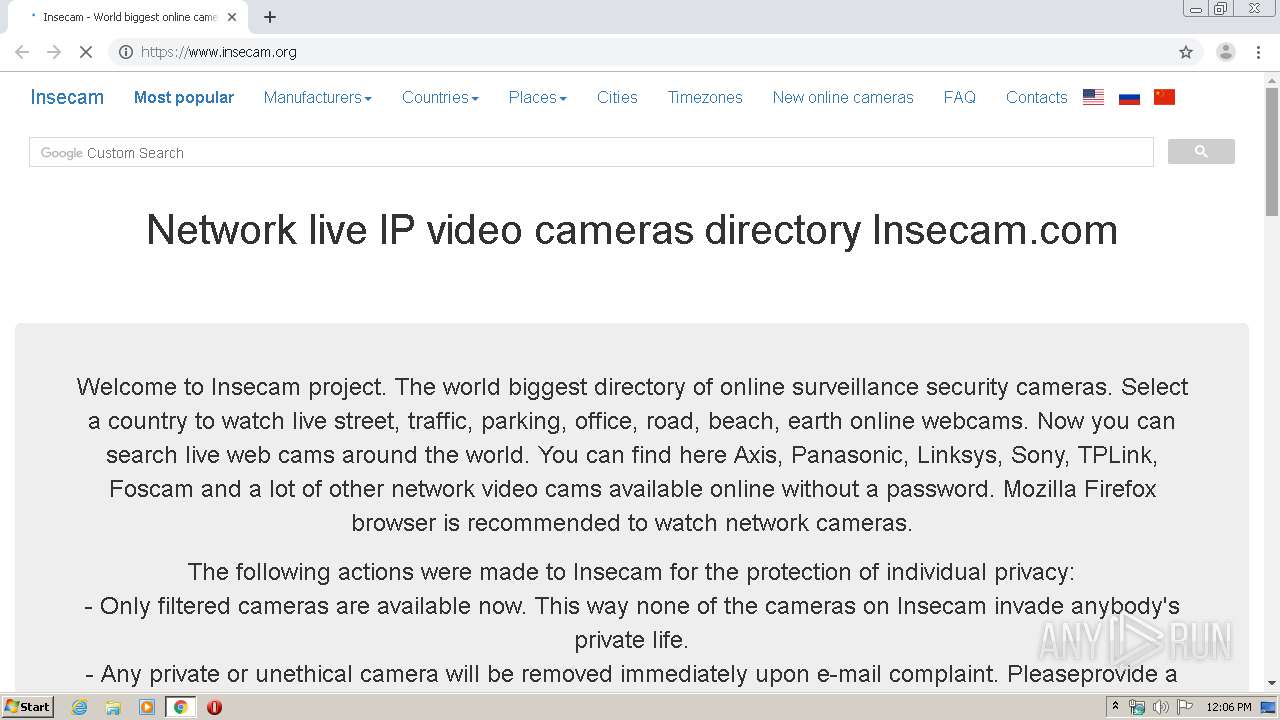Open the Action Center flag icon

coord(1185,707)
